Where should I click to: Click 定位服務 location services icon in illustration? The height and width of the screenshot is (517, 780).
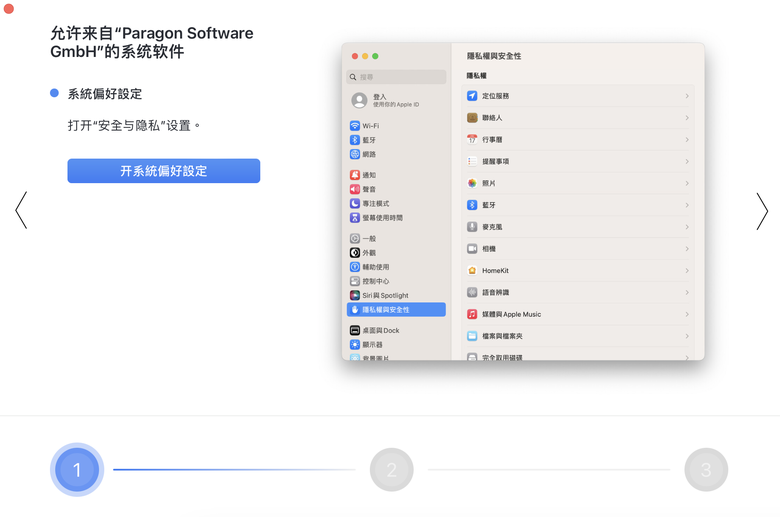(472, 96)
